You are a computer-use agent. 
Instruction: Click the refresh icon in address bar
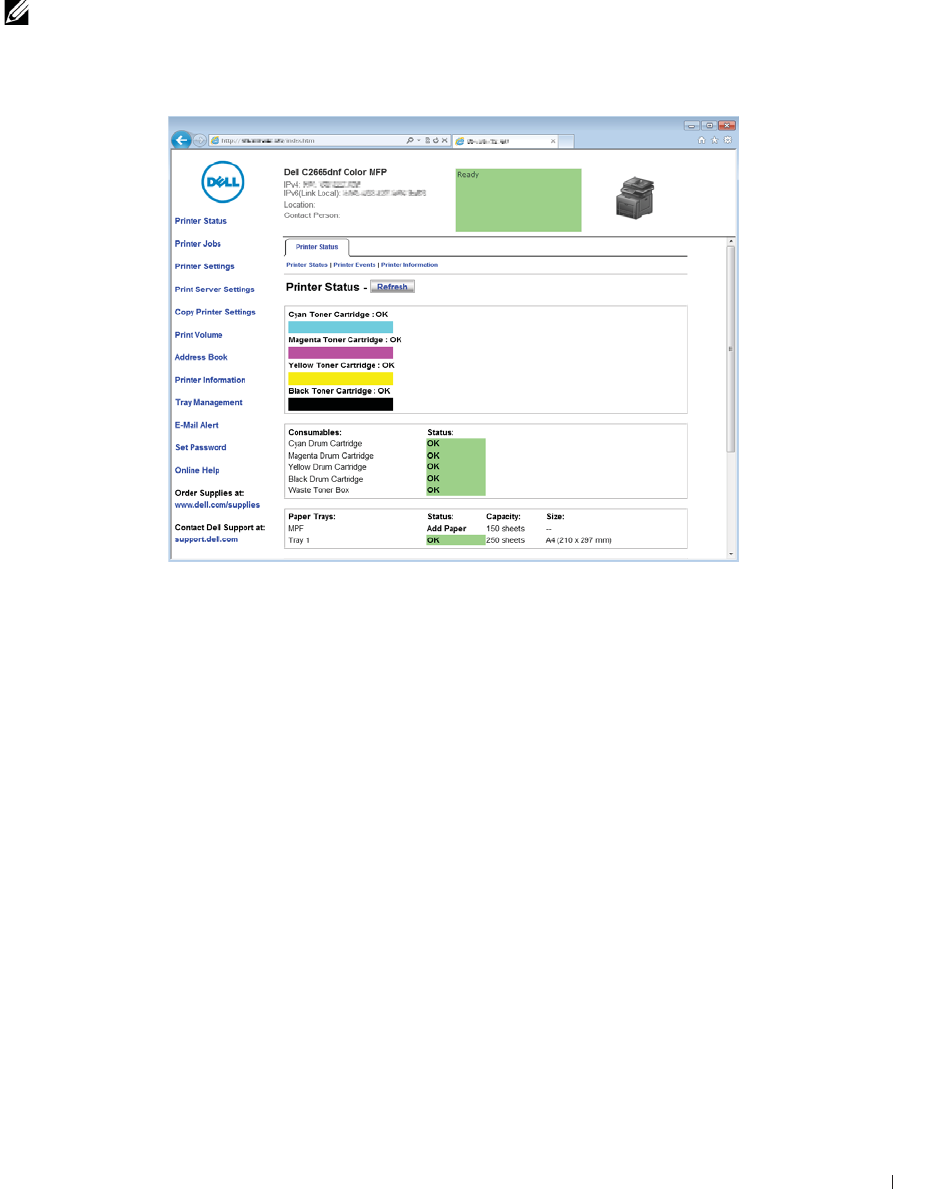tap(436, 140)
